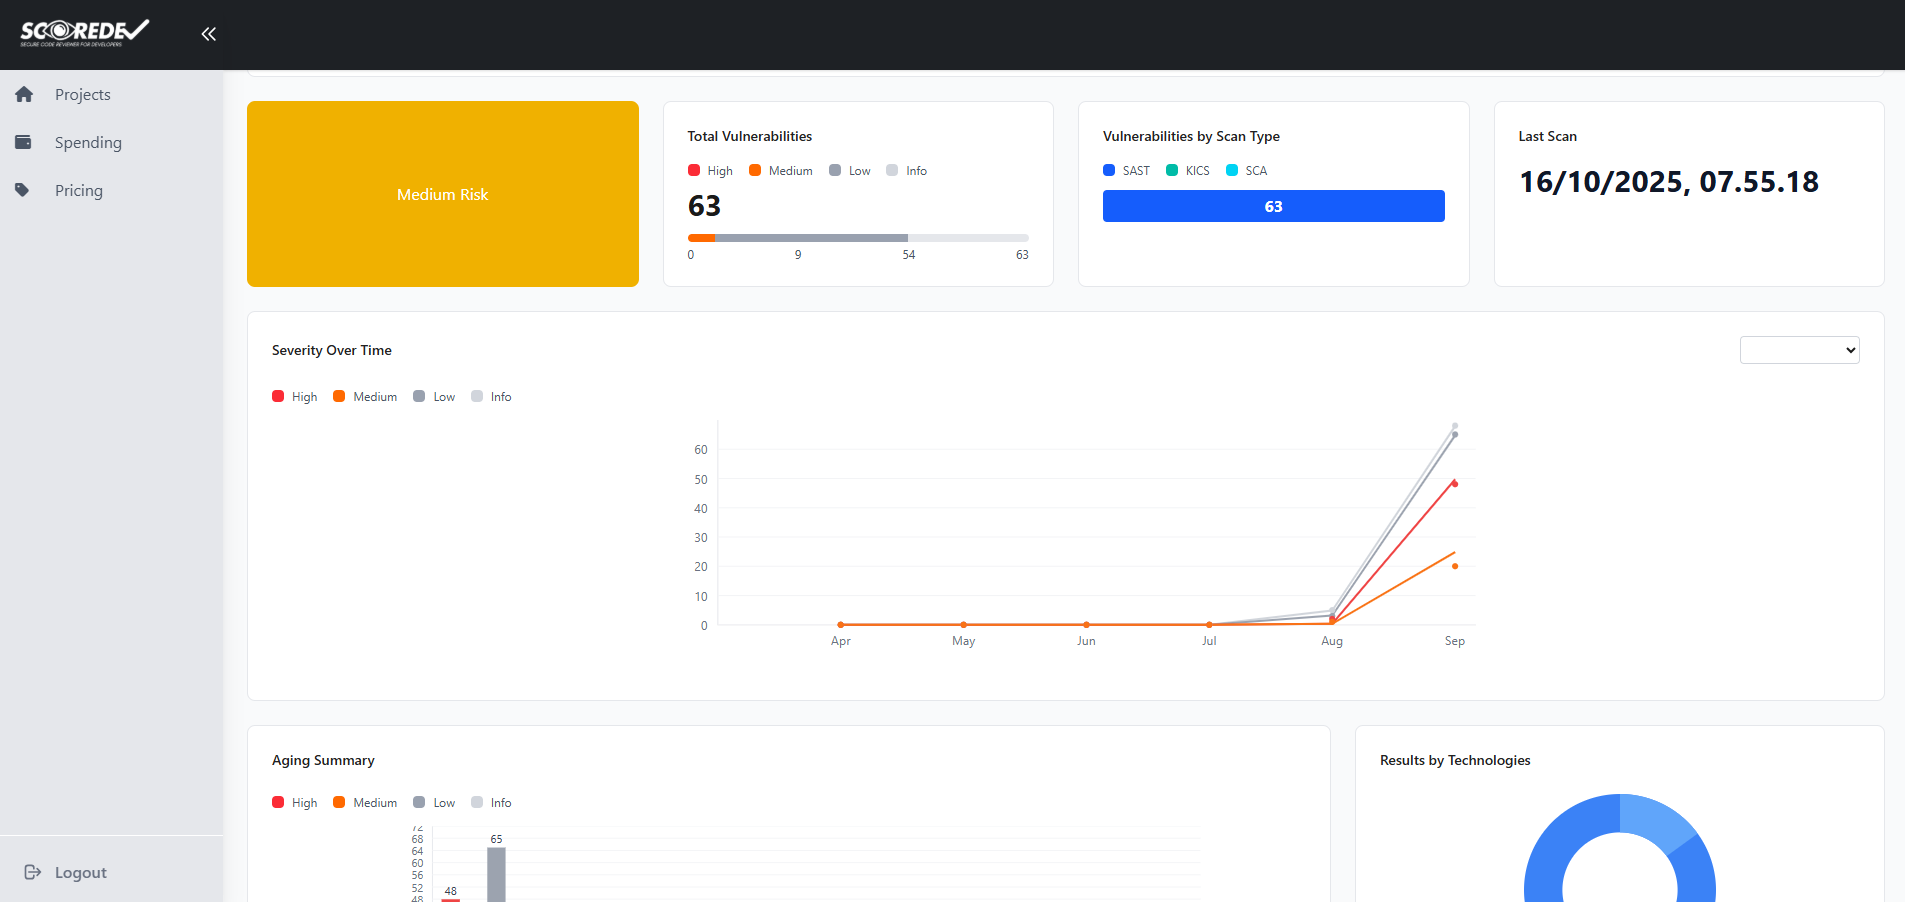Select the orange data point at May
This screenshot has width=1905, height=902.
[x=964, y=625]
